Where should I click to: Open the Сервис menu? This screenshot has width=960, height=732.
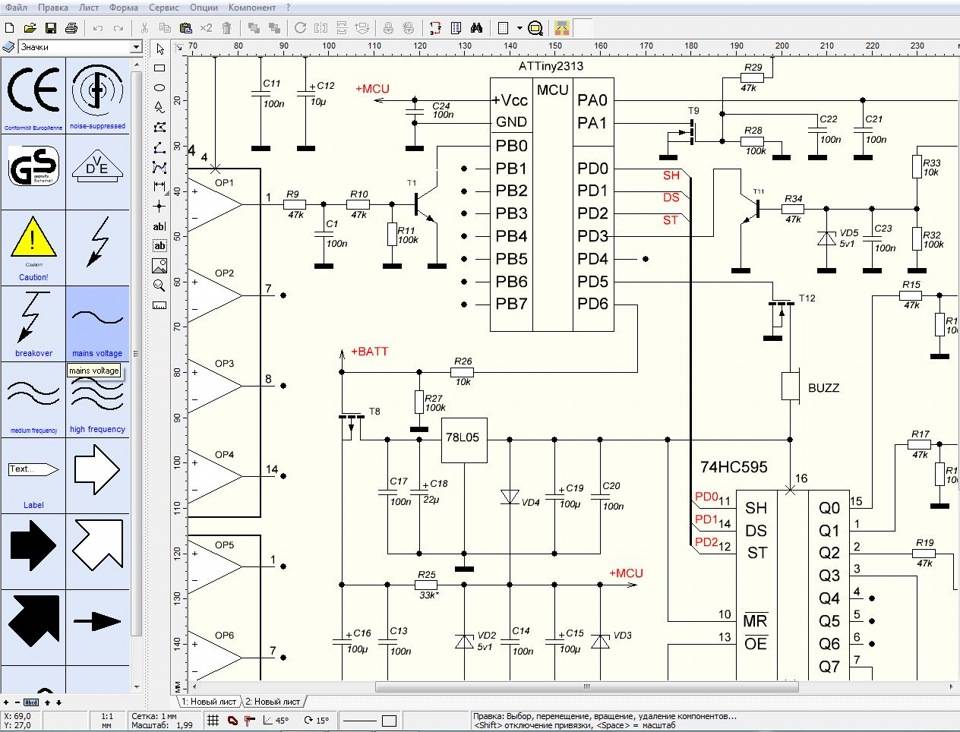pos(163,7)
